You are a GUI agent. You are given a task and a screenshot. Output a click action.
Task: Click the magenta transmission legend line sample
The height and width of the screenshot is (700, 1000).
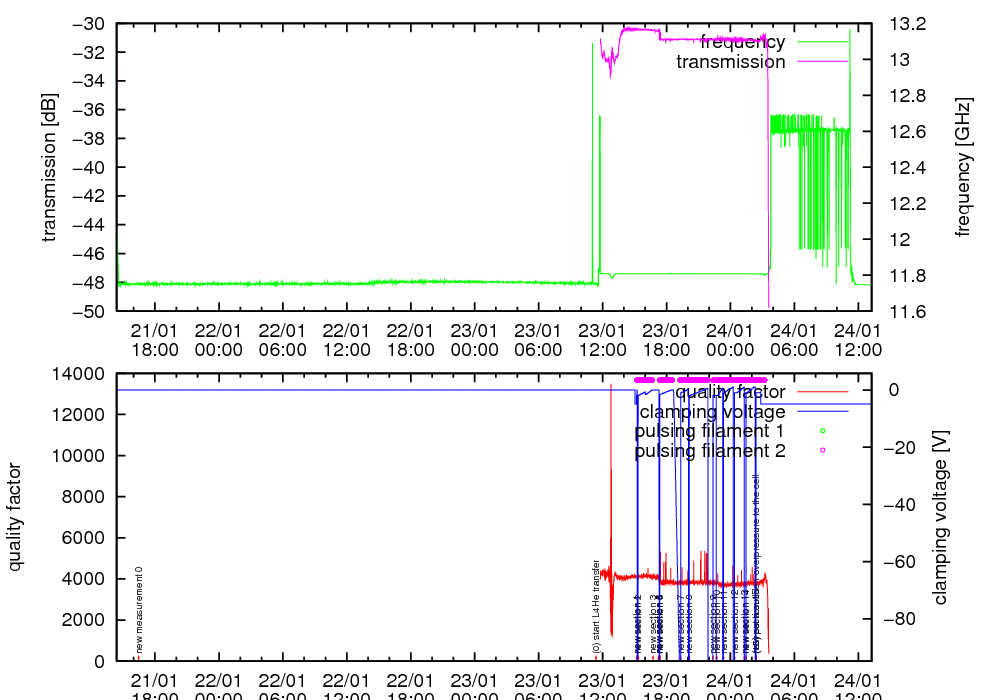click(822, 62)
